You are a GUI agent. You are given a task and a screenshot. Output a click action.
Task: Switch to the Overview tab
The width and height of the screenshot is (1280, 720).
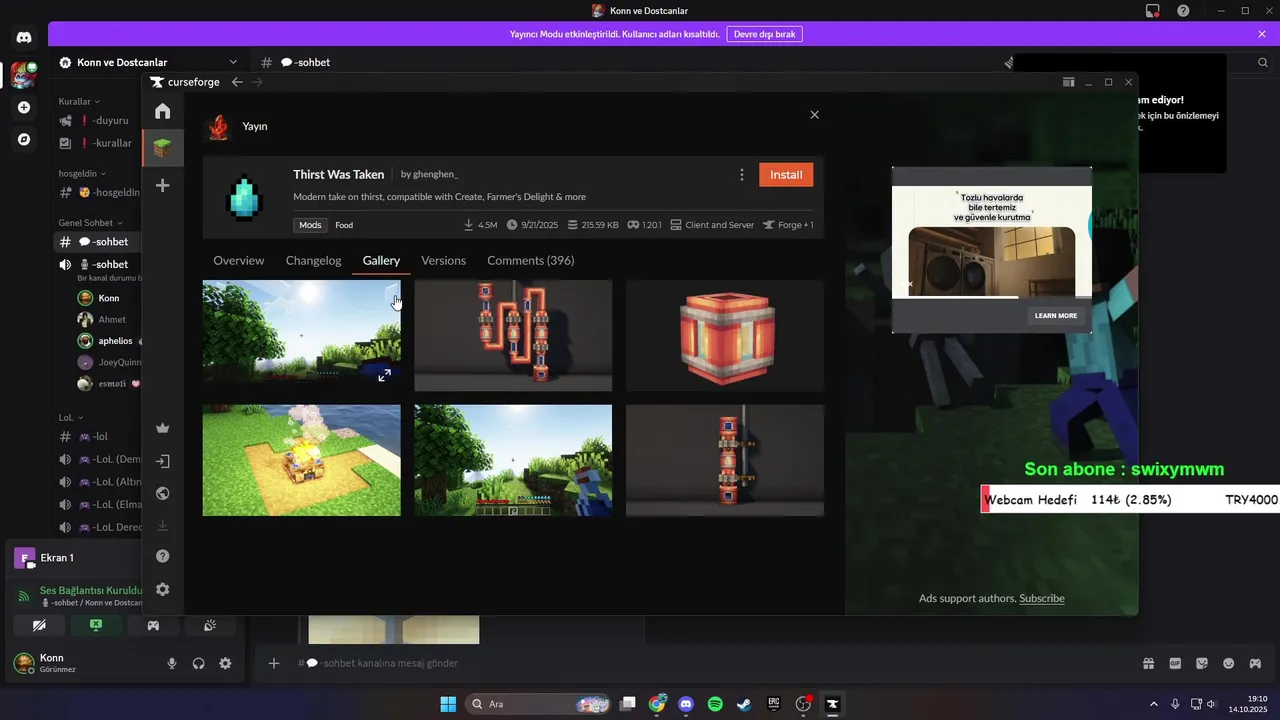click(238, 260)
